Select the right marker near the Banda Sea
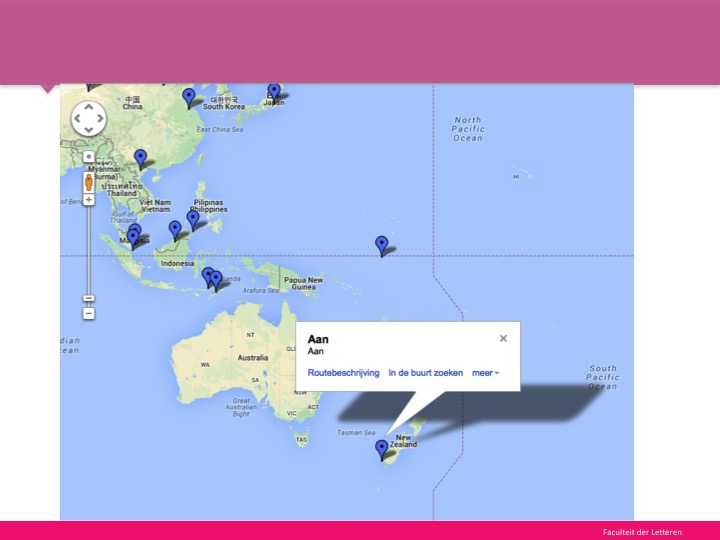The height and width of the screenshot is (540, 720). click(x=216, y=281)
